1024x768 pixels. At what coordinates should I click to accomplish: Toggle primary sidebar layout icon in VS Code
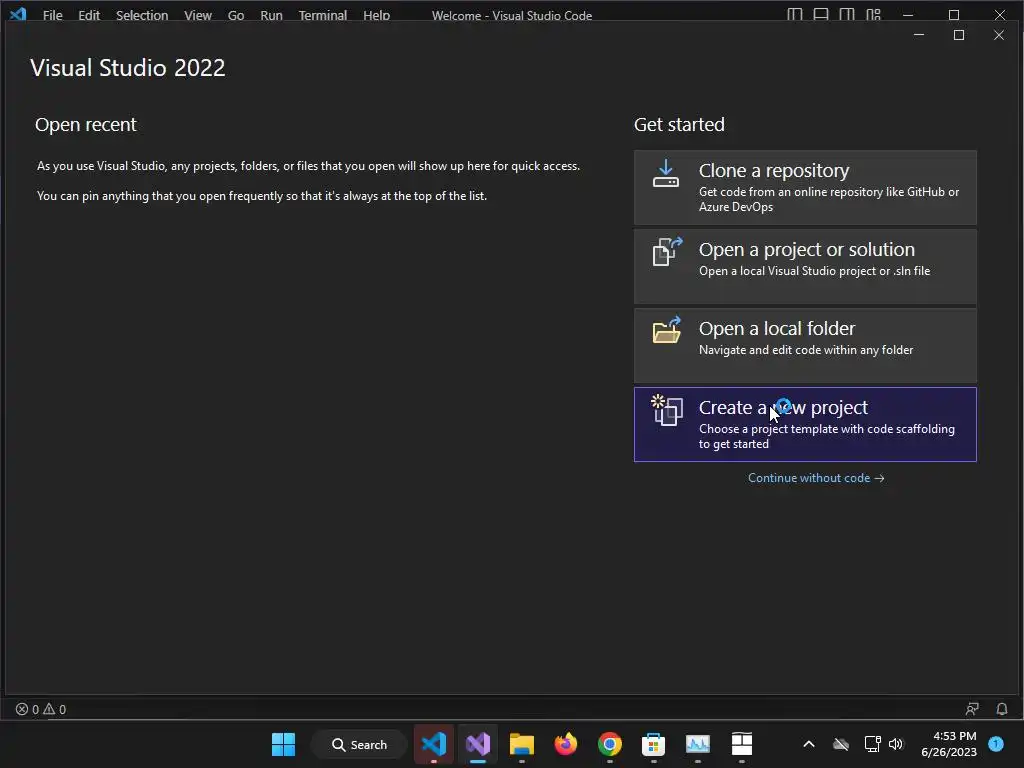794,14
